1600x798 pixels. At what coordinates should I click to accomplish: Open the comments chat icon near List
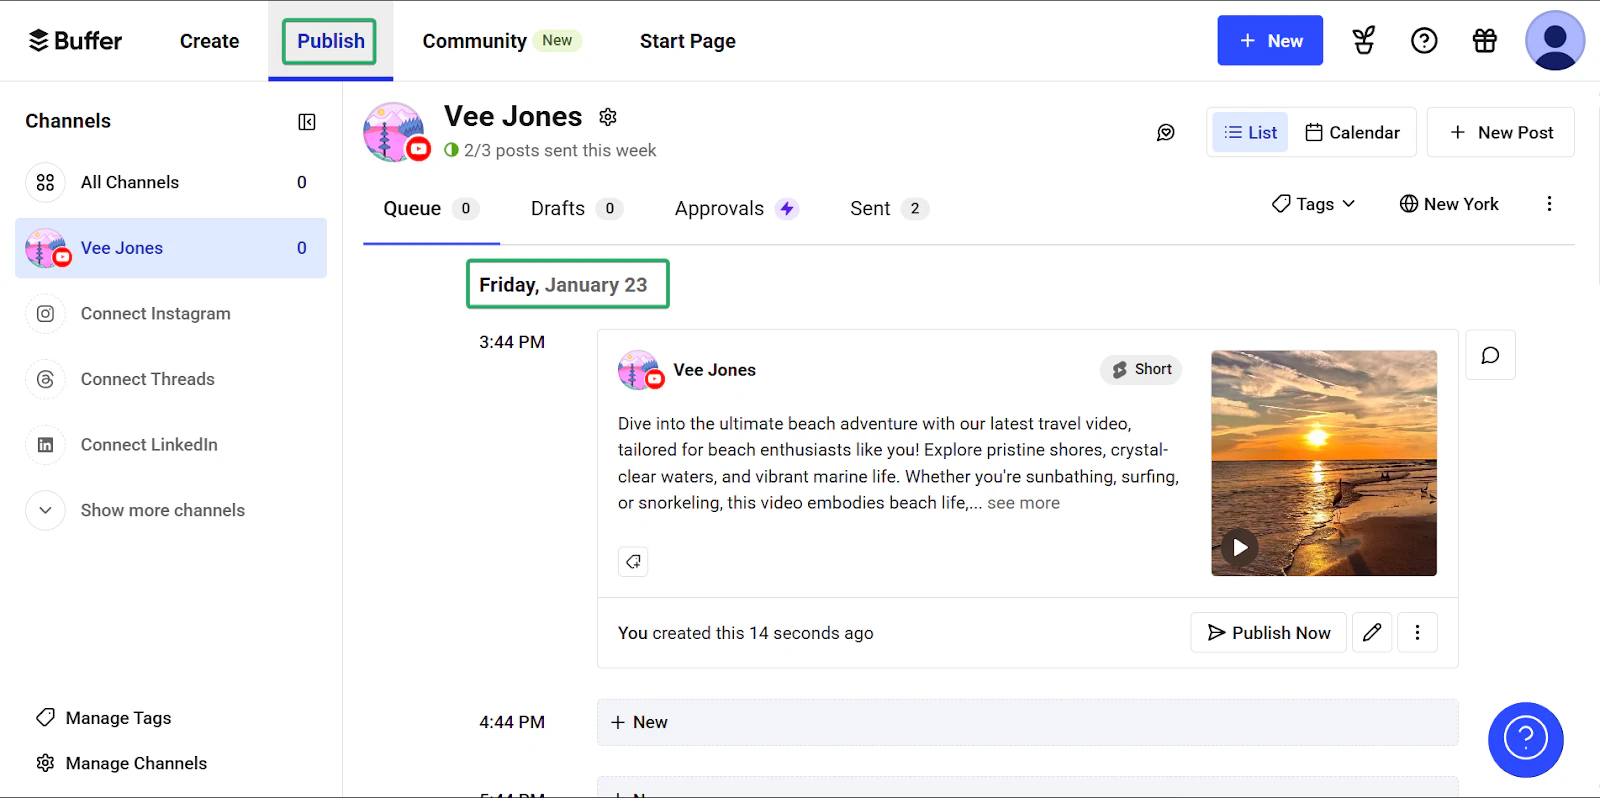pos(1166,133)
